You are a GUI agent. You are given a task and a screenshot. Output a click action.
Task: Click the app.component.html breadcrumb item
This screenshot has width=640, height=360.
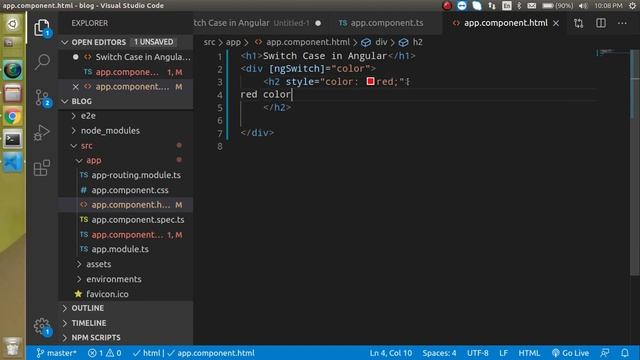[302, 42]
